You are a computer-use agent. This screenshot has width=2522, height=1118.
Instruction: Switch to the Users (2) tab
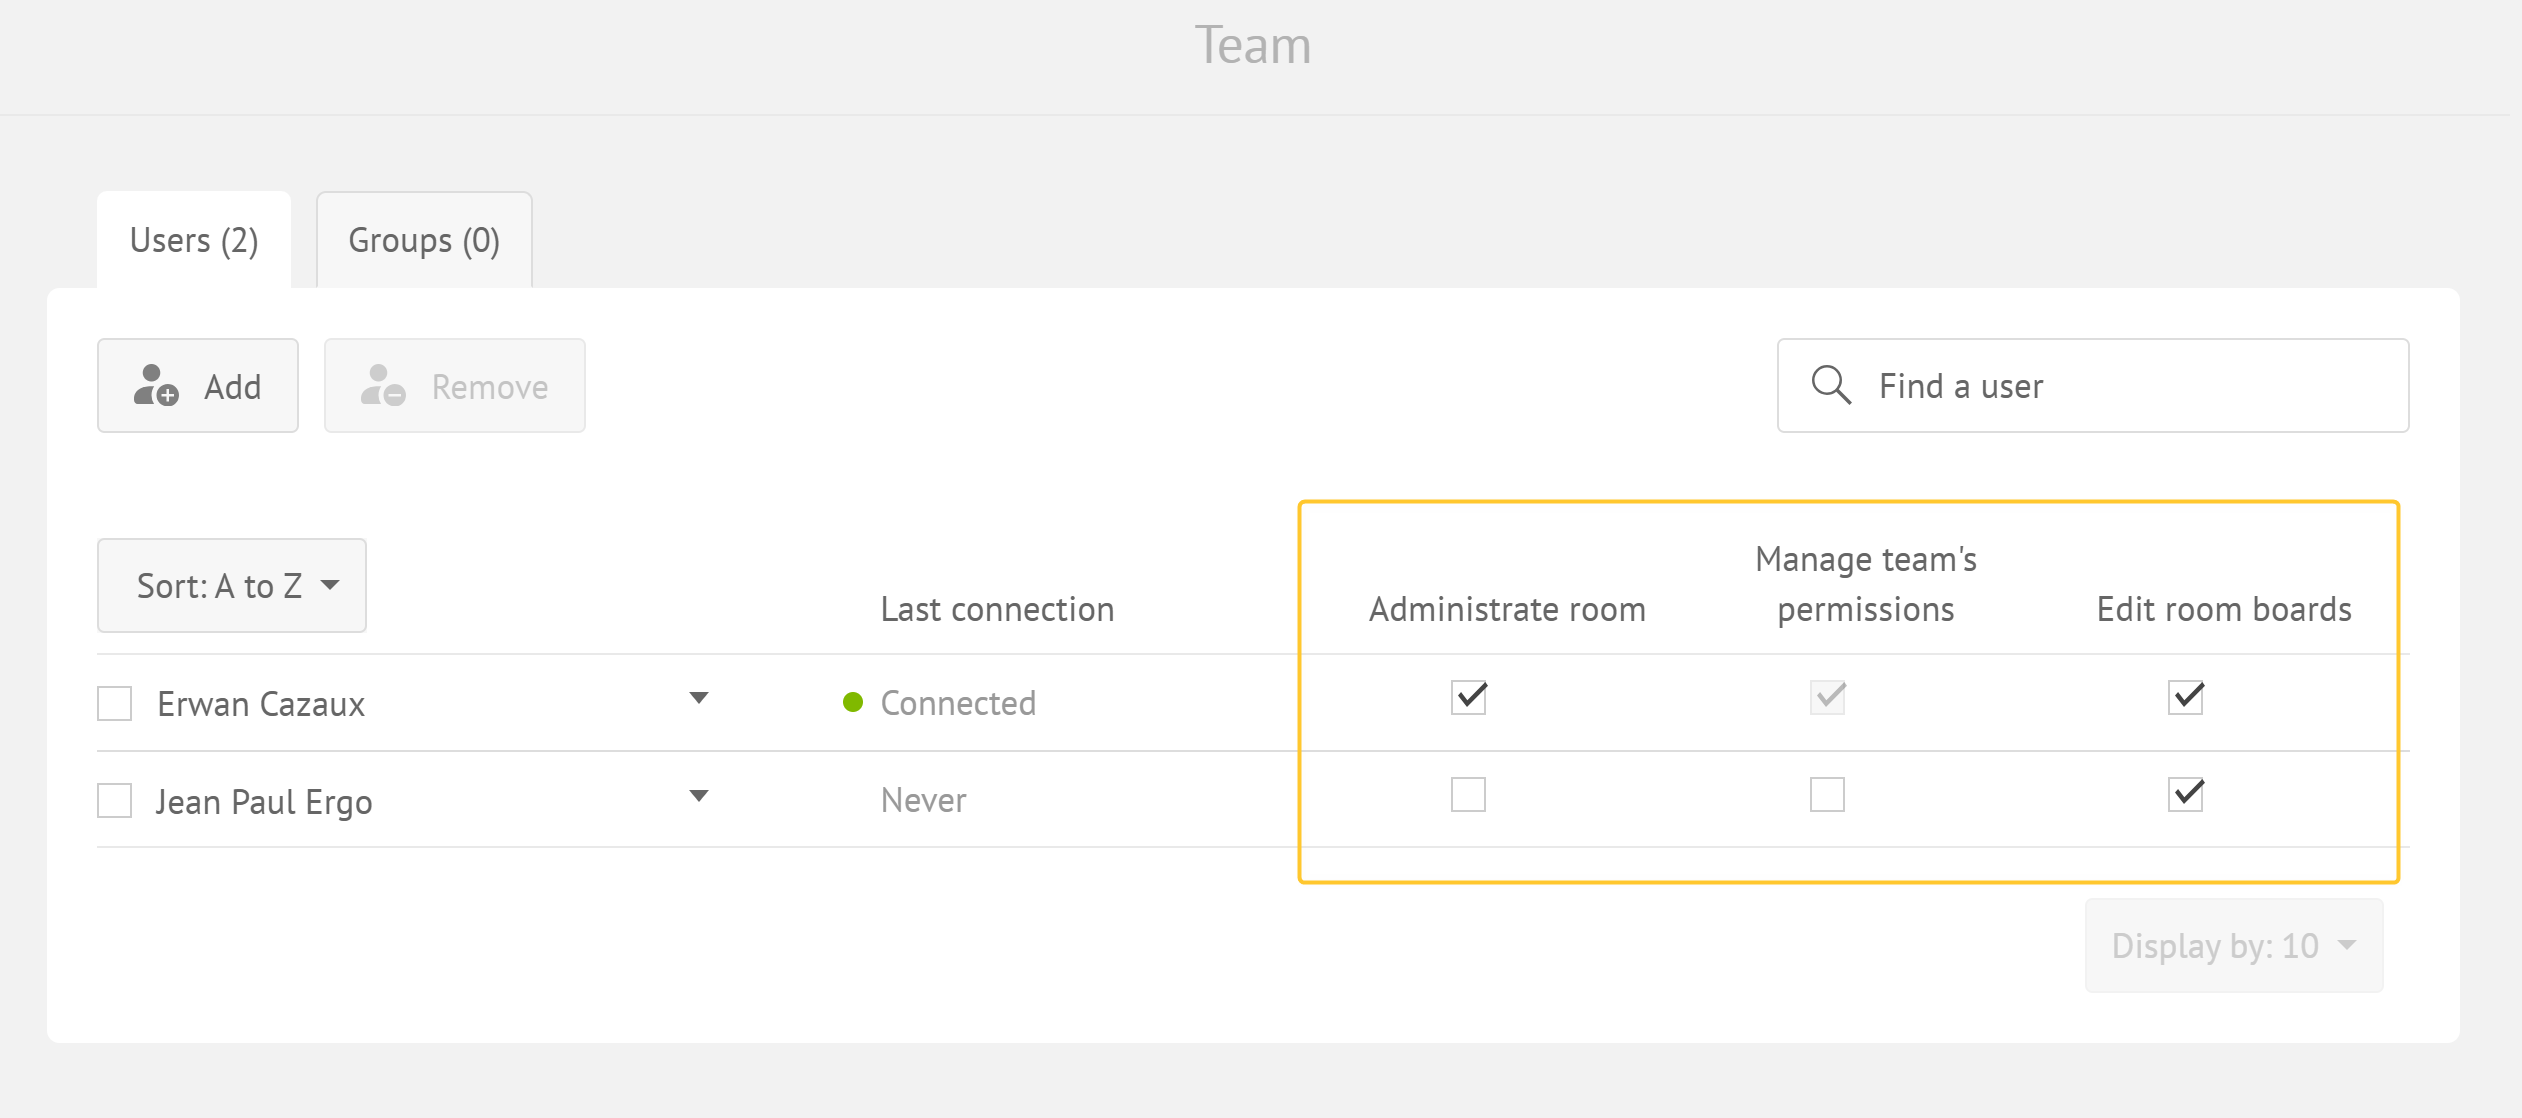(194, 240)
